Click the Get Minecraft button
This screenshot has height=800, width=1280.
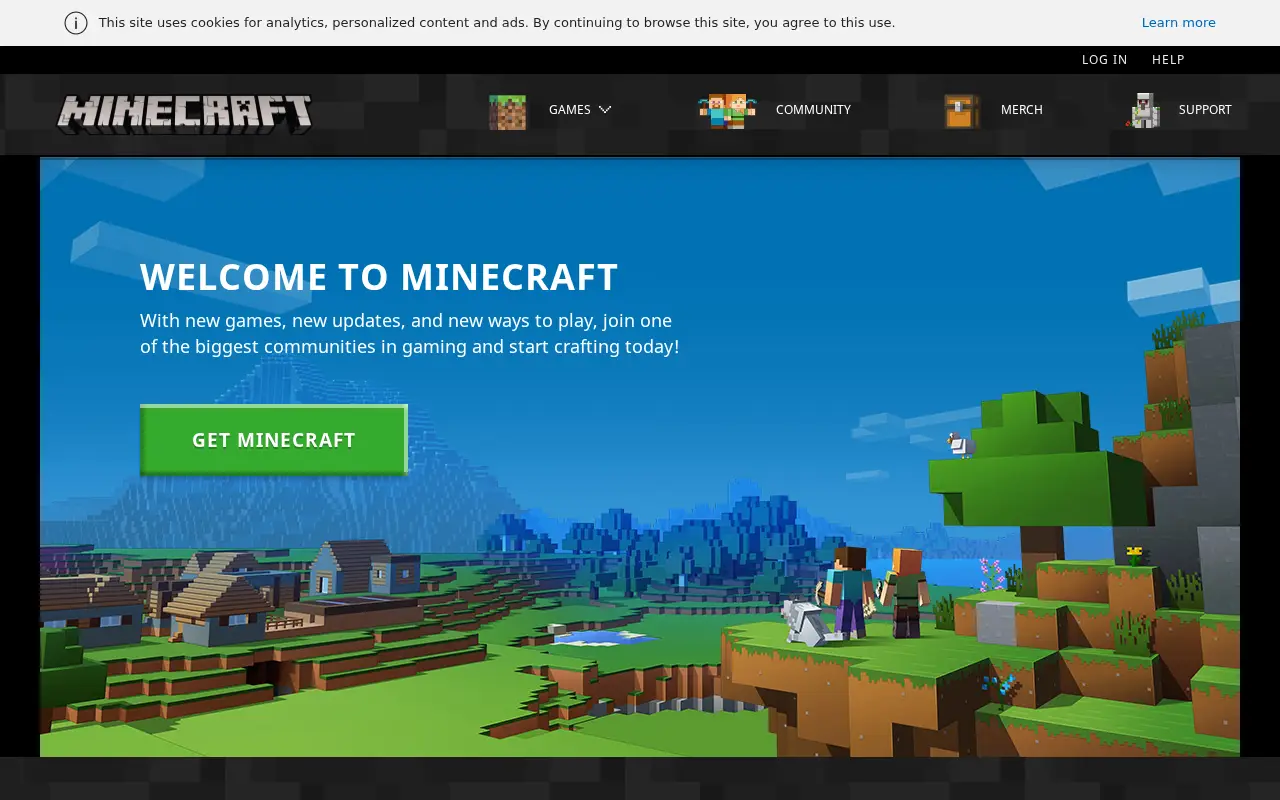point(274,439)
